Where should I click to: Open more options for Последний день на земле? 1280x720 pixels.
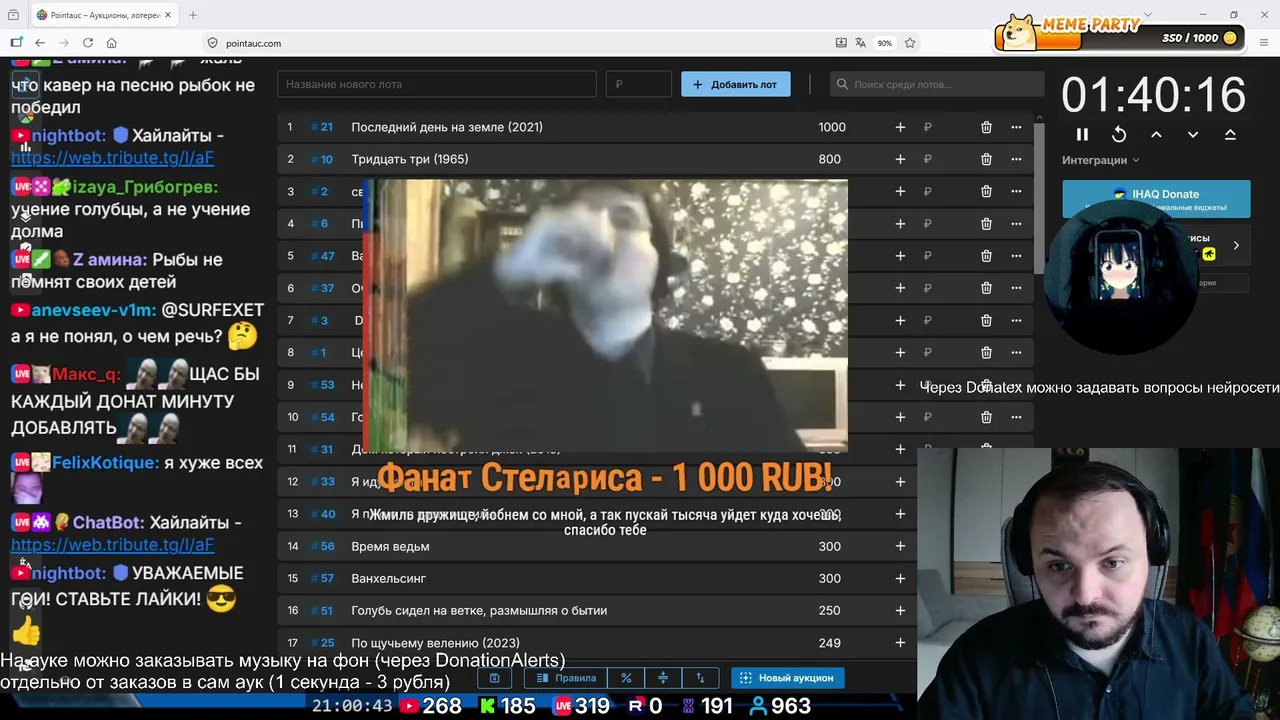[1016, 127]
